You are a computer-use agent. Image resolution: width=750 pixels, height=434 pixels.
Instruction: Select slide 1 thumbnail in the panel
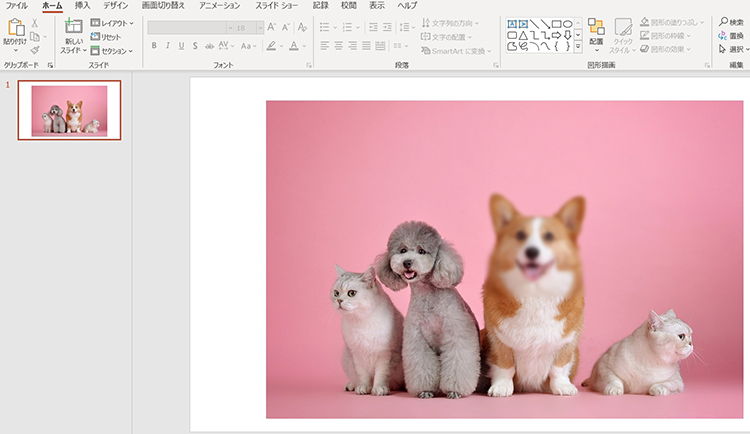(69, 110)
